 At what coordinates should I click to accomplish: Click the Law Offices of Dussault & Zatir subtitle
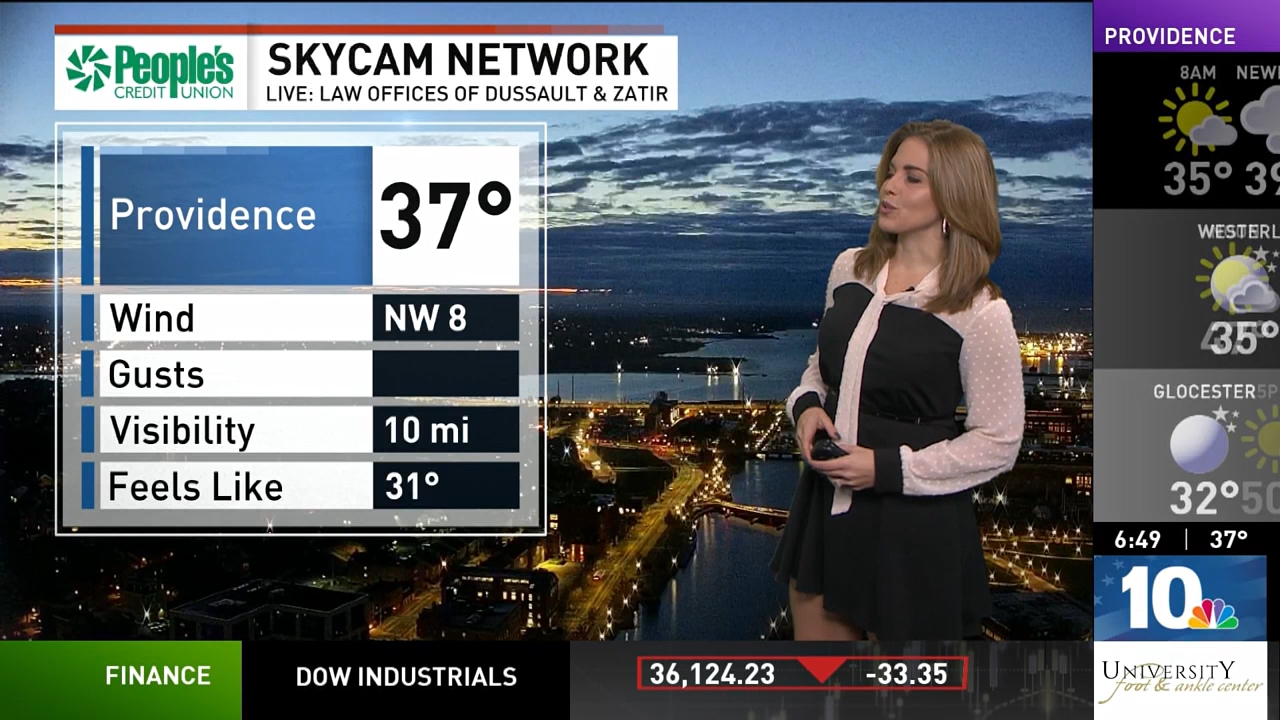(467, 95)
